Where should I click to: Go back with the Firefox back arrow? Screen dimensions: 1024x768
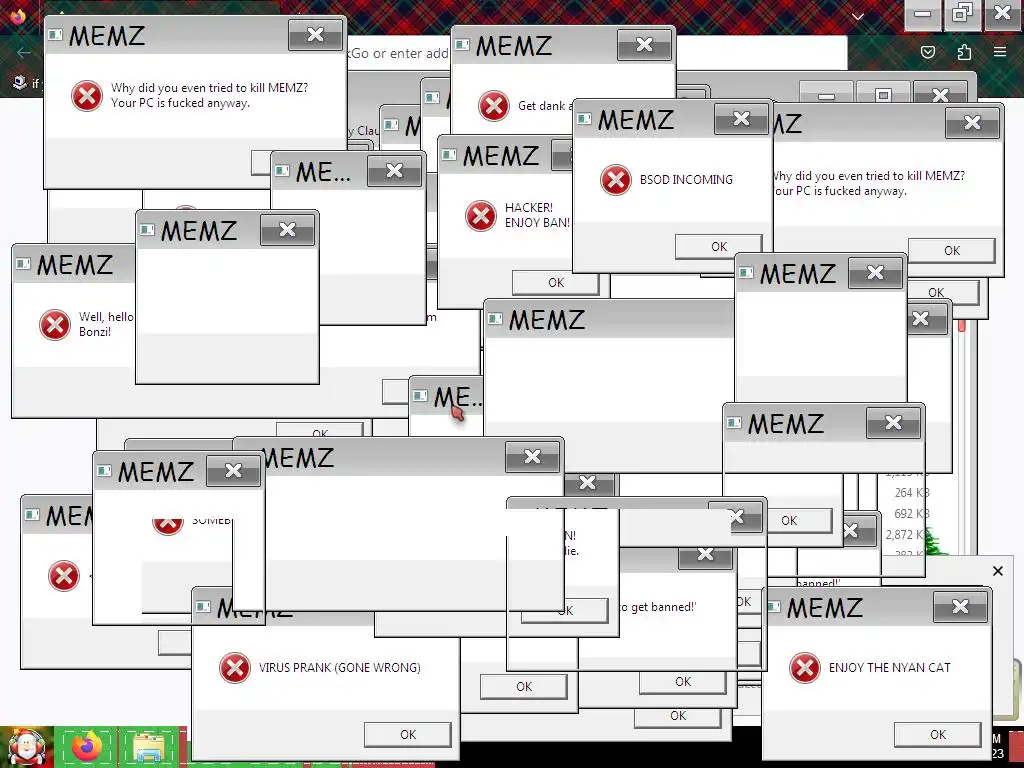click(x=24, y=52)
